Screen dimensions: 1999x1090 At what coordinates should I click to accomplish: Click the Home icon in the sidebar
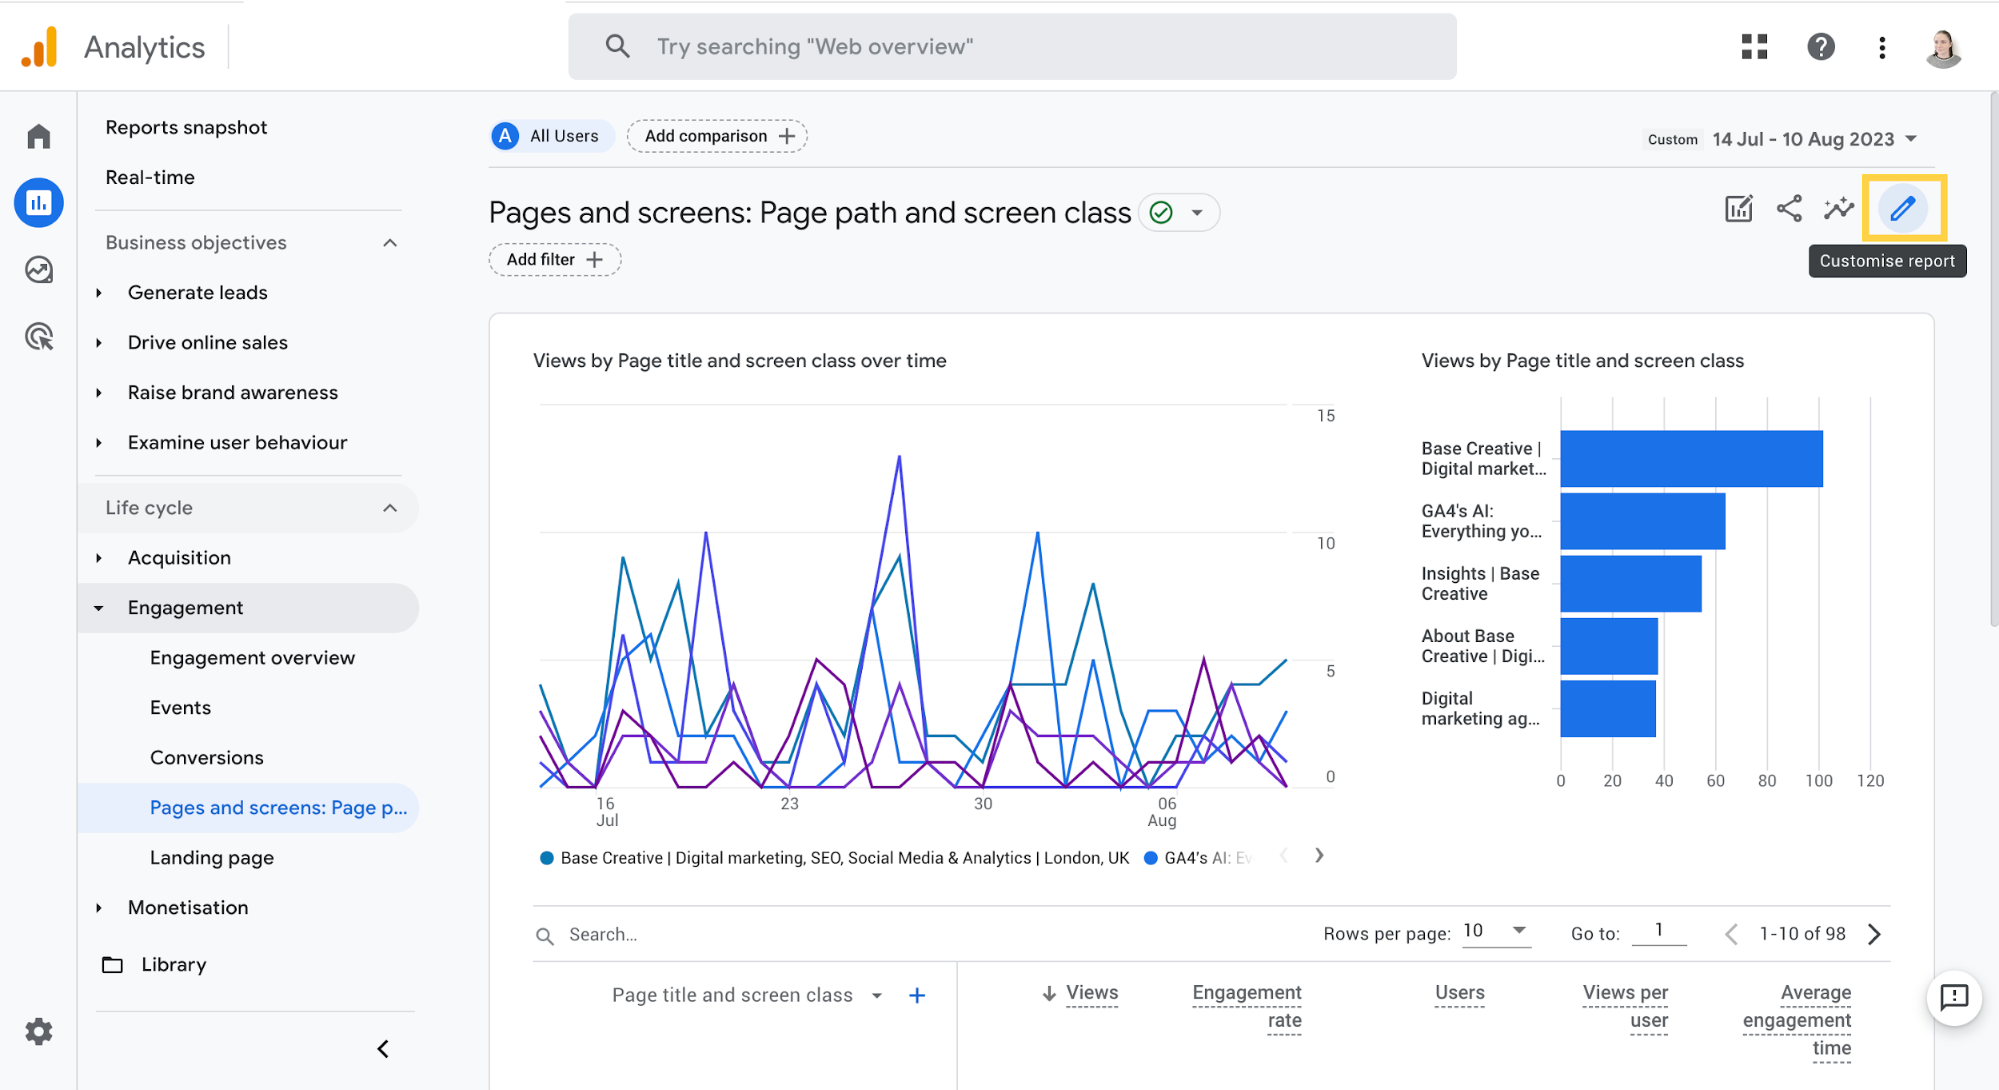[38, 134]
